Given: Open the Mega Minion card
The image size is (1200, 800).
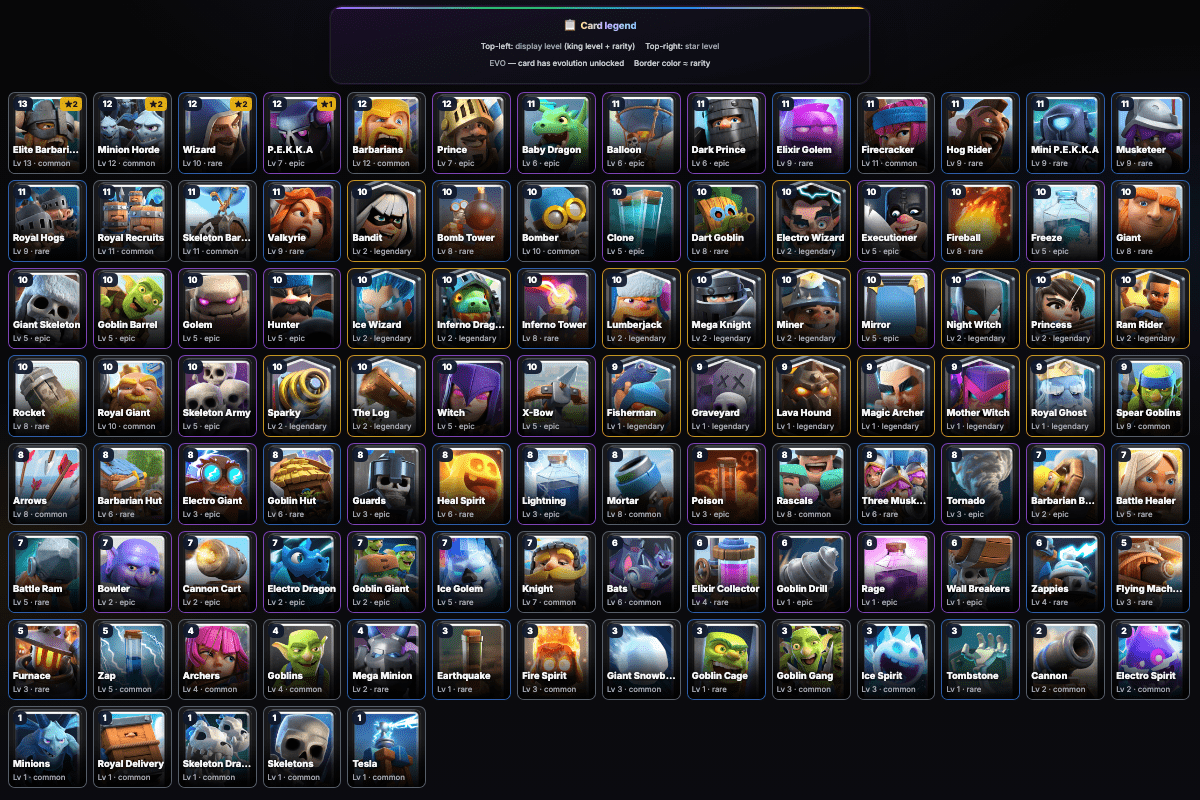Looking at the screenshot, I should pyautogui.click(x=386, y=659).
